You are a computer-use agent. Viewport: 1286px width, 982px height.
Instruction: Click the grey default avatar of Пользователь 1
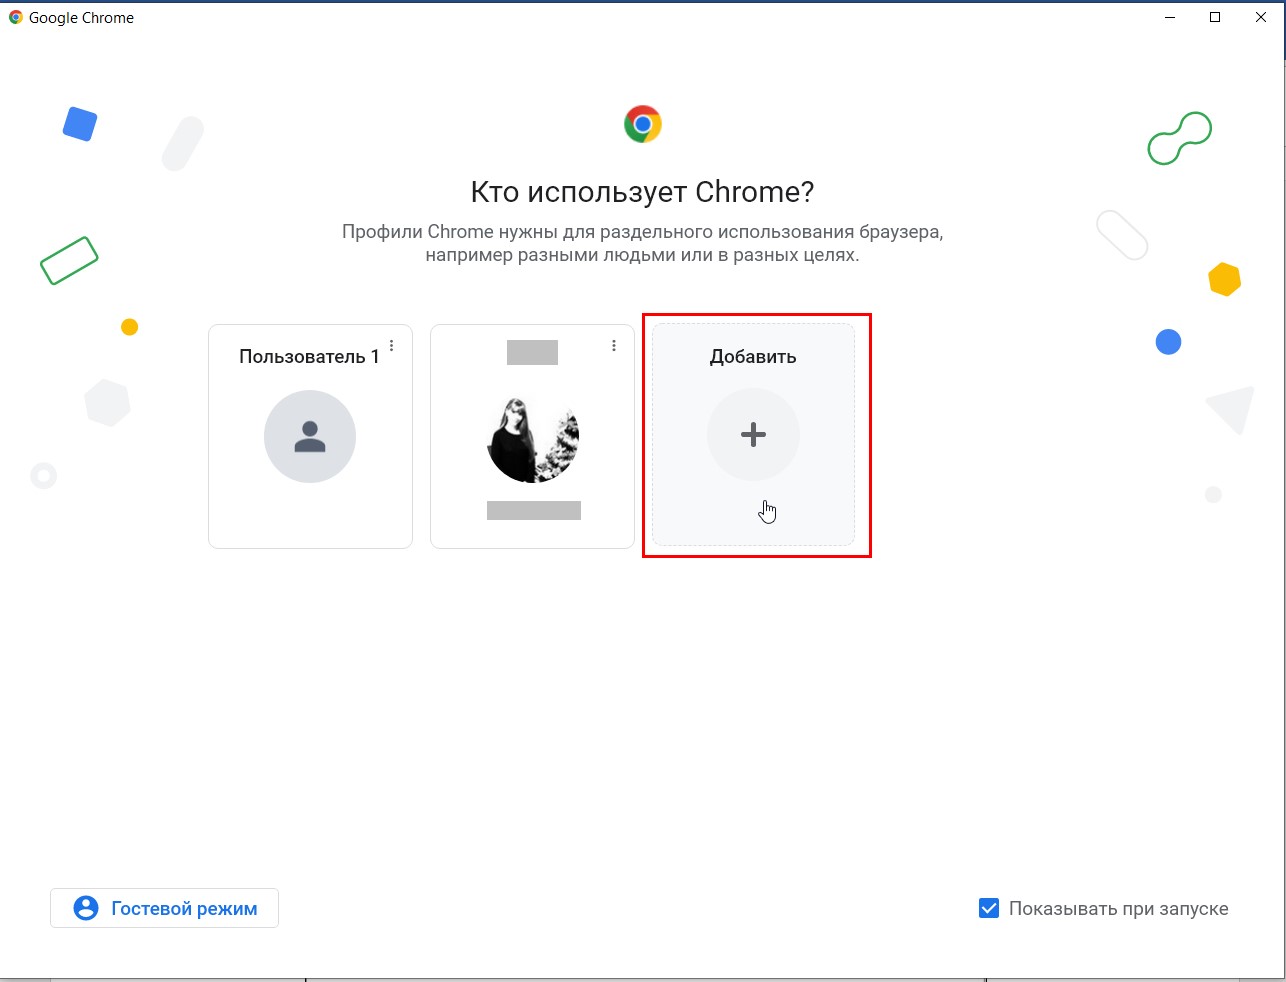310,436
